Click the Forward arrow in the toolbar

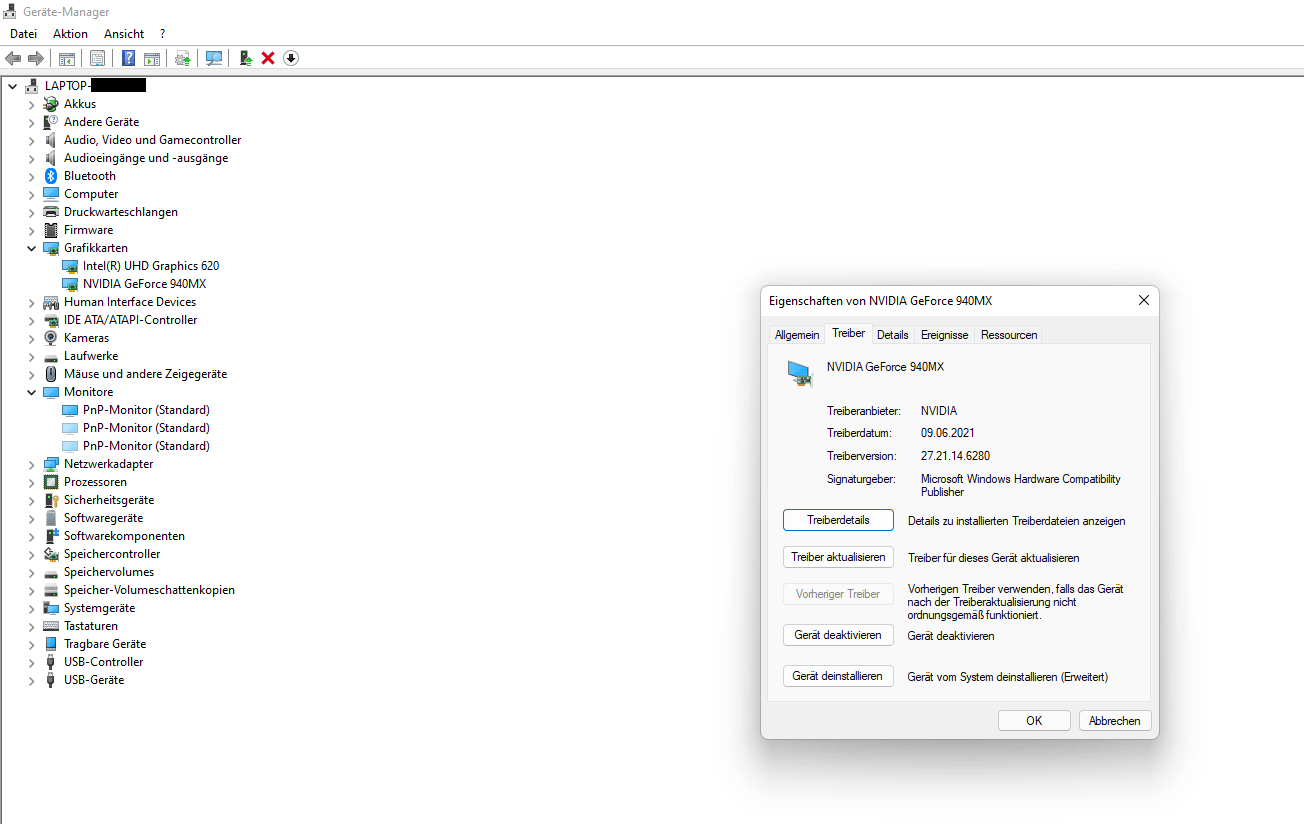[35, 58]
